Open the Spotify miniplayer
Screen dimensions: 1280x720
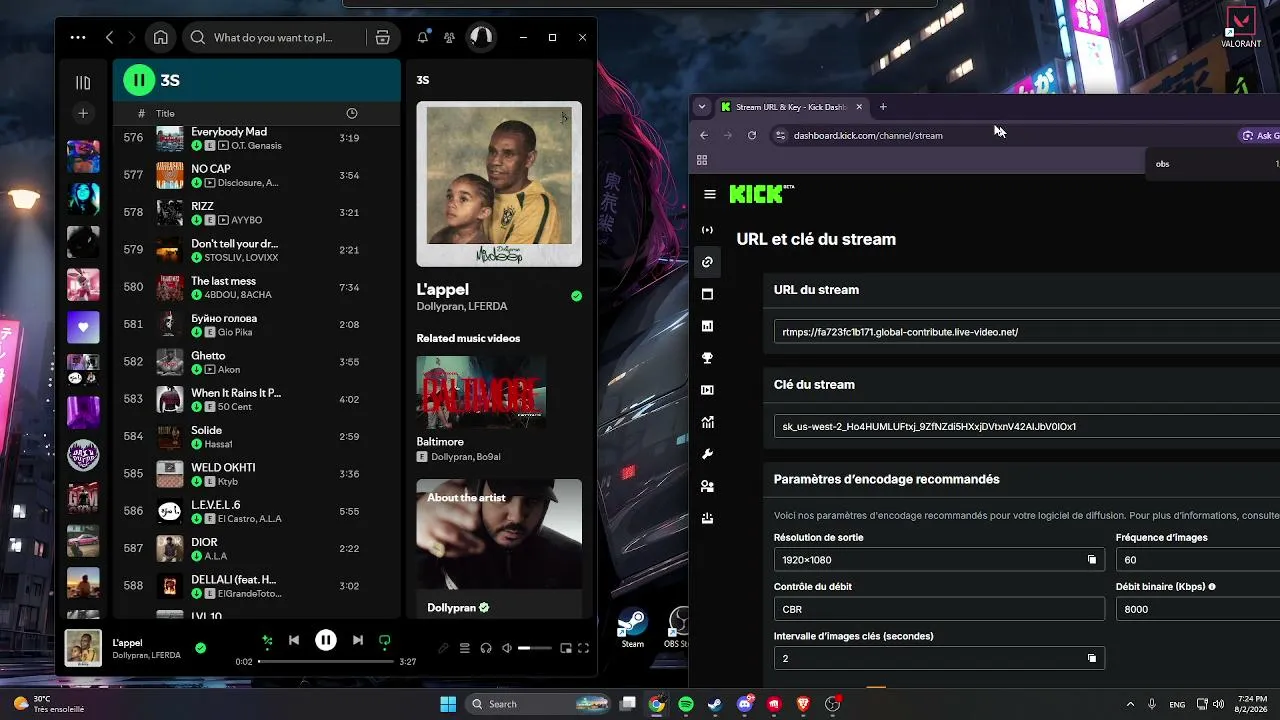[566, 648]
